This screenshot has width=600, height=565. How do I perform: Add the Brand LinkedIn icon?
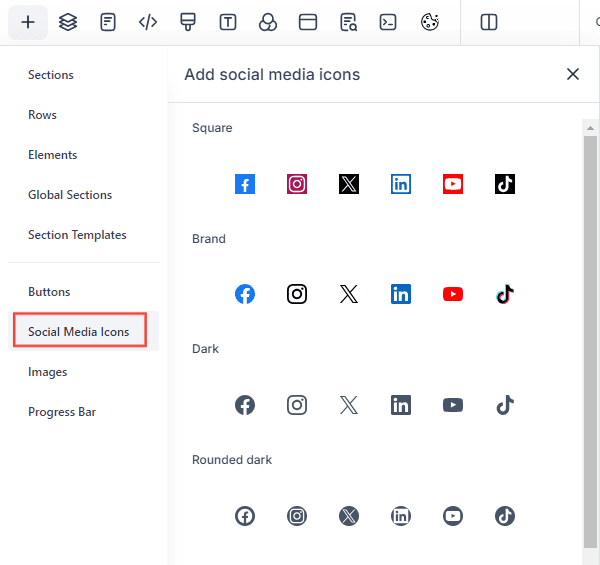(x=401, y=294)
